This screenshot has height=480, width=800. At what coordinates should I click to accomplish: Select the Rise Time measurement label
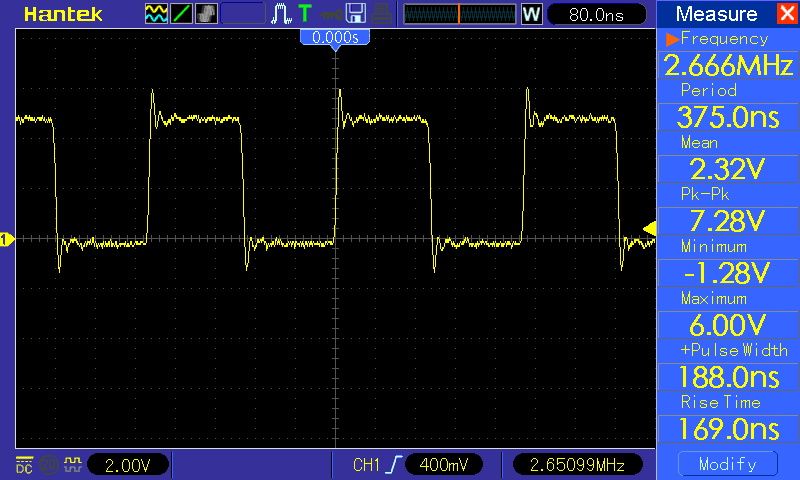720,402
